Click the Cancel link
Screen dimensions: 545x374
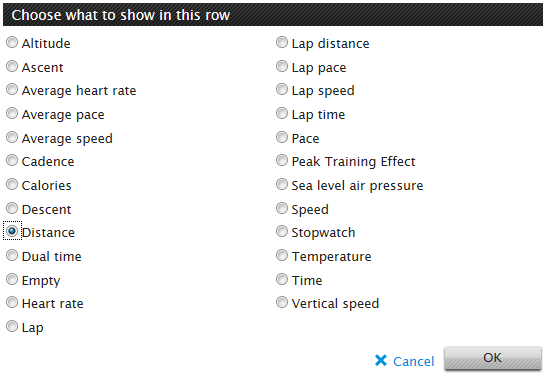[405, 361]
